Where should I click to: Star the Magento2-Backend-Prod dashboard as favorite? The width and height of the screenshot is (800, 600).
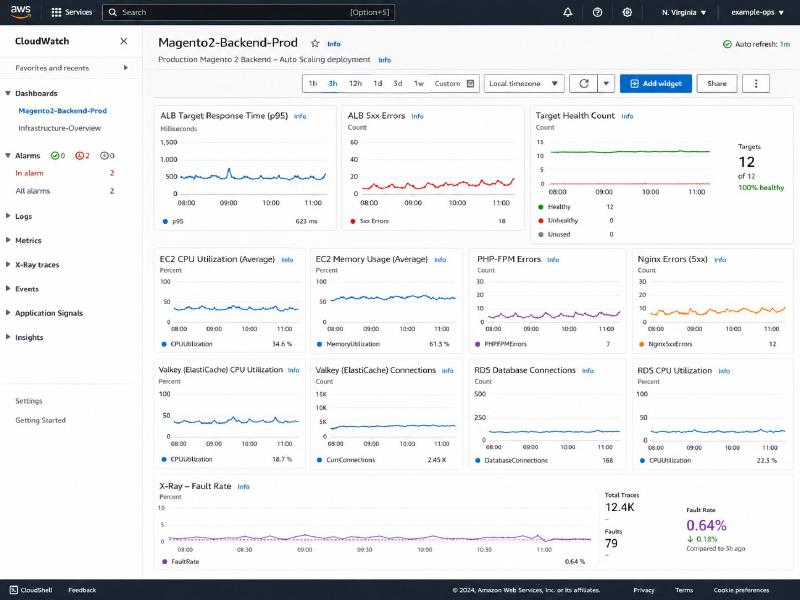click(315, 43)
